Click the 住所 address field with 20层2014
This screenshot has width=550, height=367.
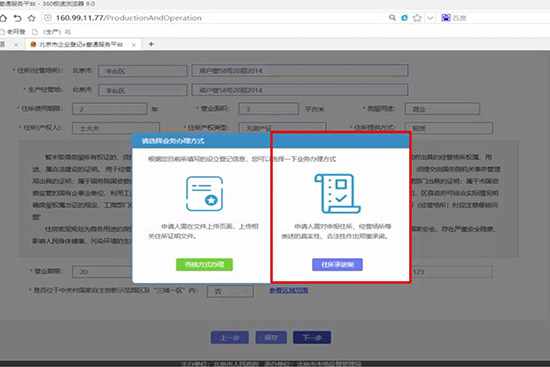tap(300, 71)
